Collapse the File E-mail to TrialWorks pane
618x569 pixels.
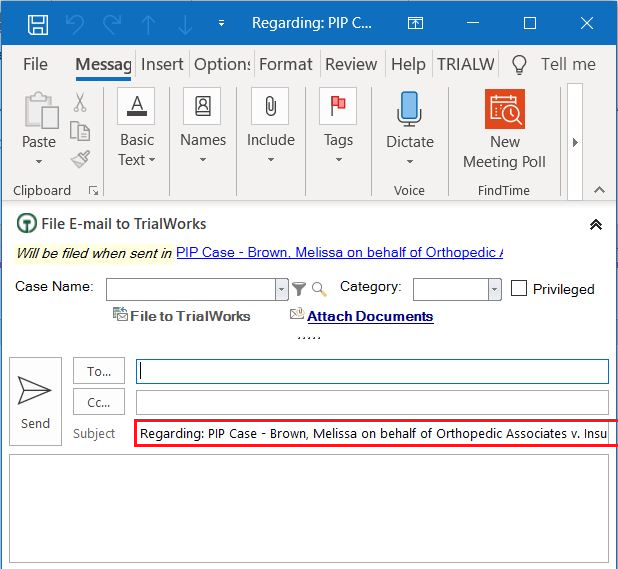click(x=596, y=224)
